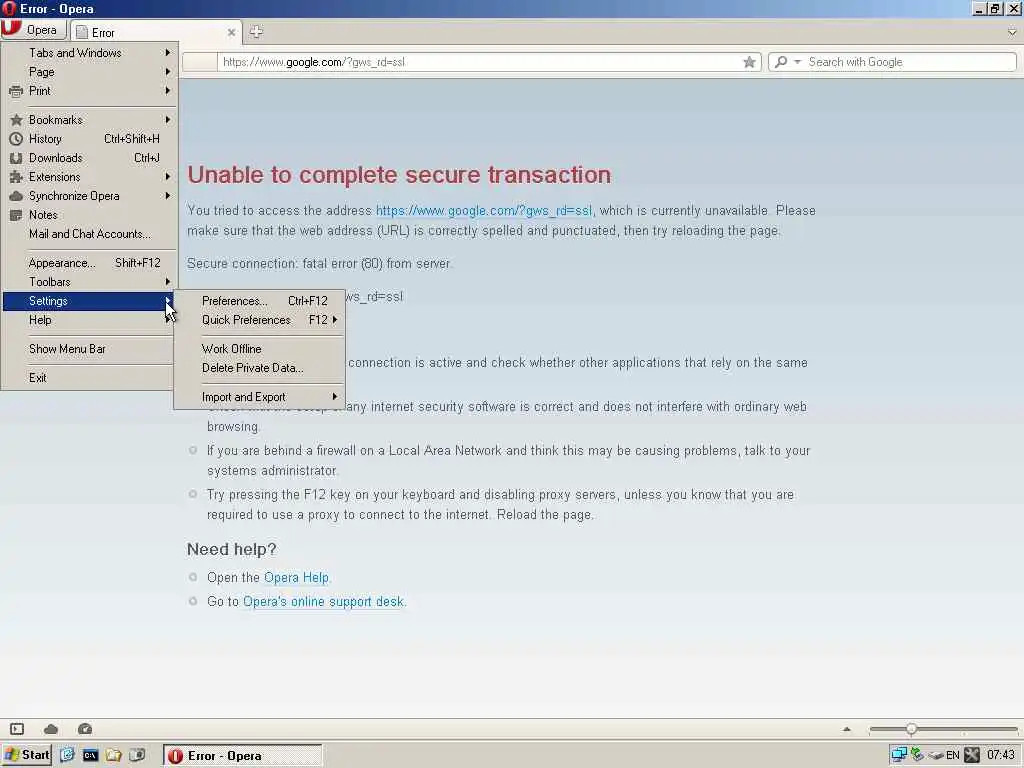
Task: Click the printer icon beside Print
Action: click(16, 91)
